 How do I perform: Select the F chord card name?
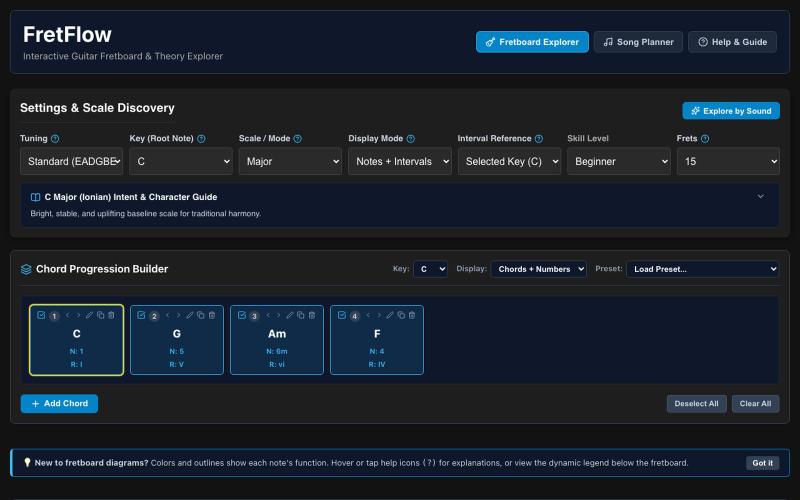[x=377, y=334]
